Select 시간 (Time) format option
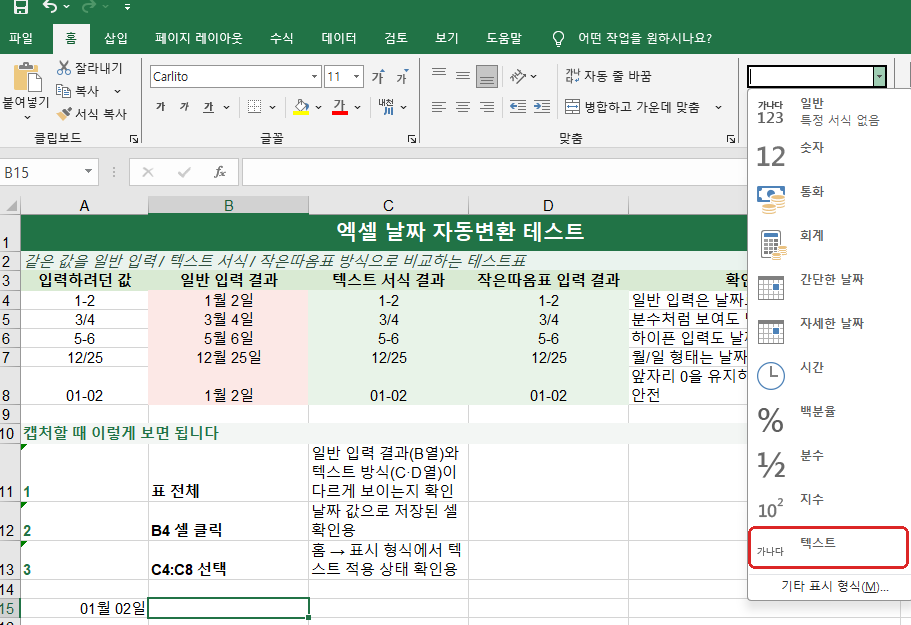This screenshot has height=625, width=911. click(828, 375)
